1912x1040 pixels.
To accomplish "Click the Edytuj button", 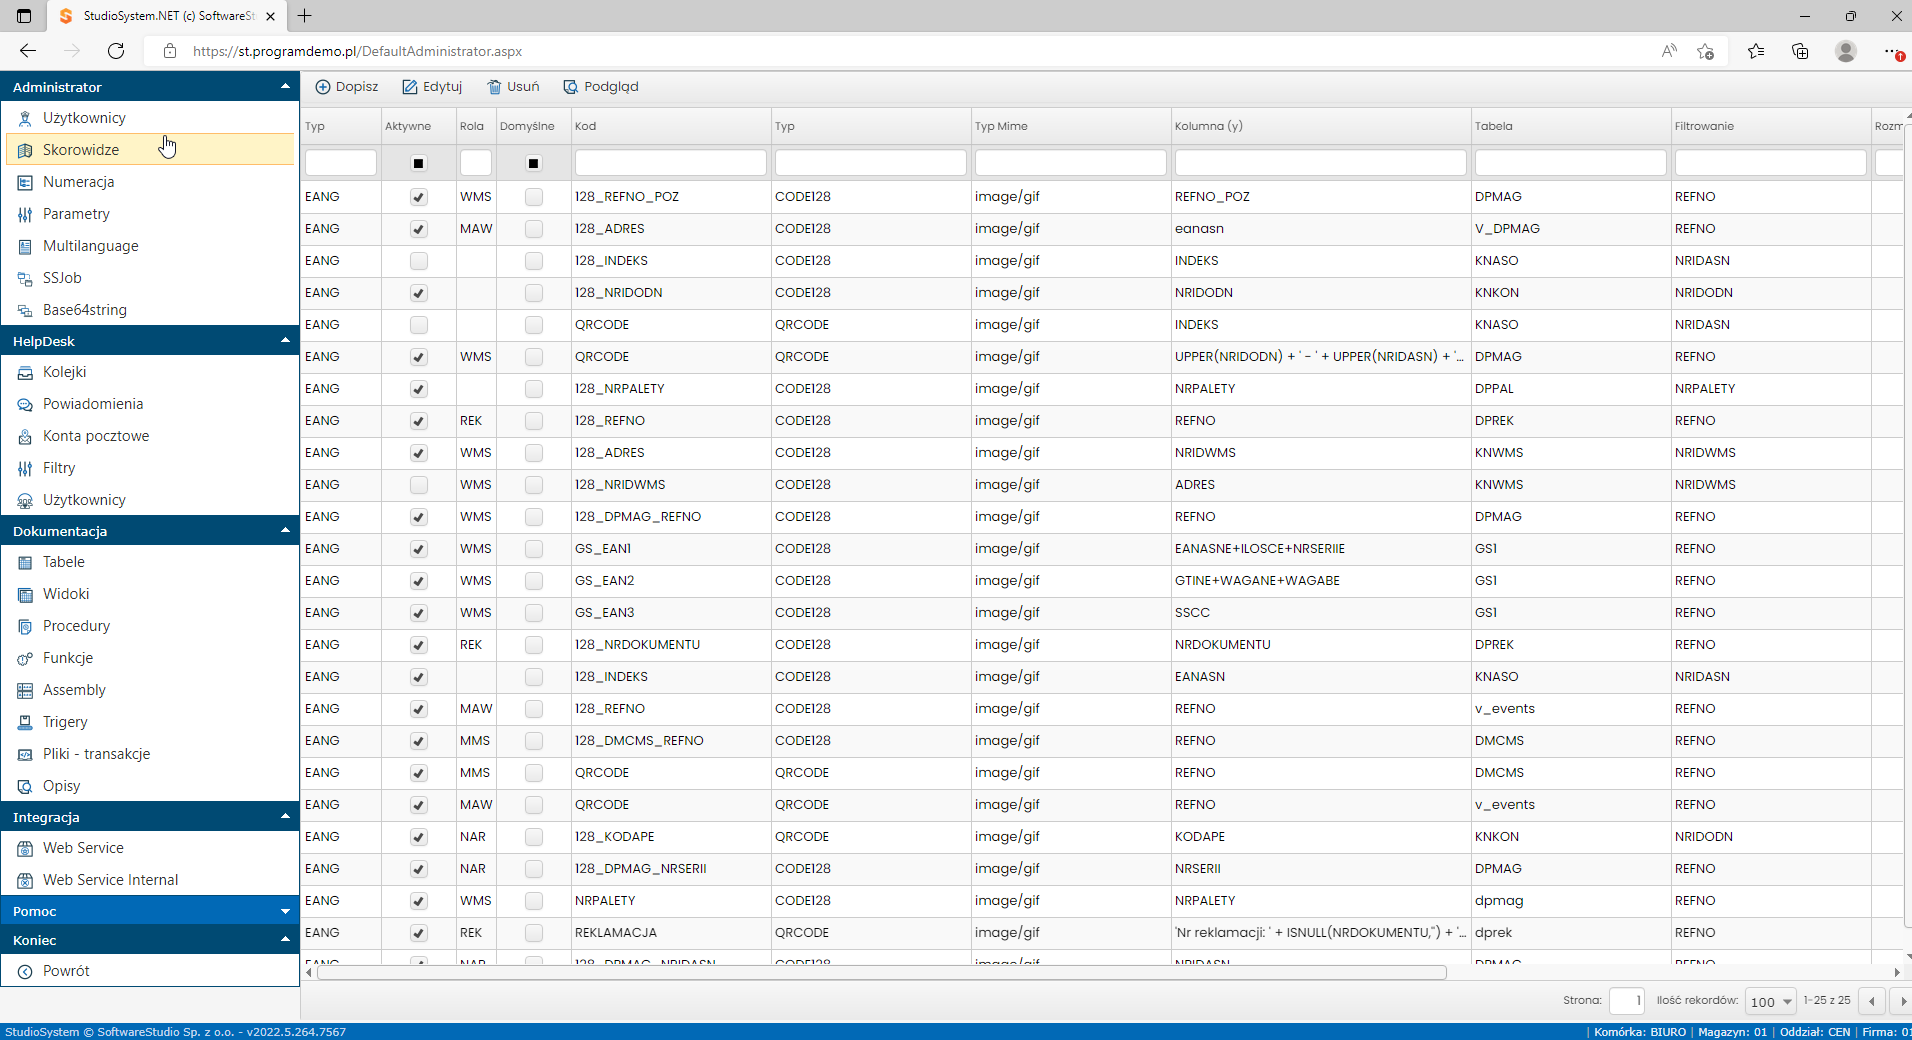I will [x=432, y=87].
